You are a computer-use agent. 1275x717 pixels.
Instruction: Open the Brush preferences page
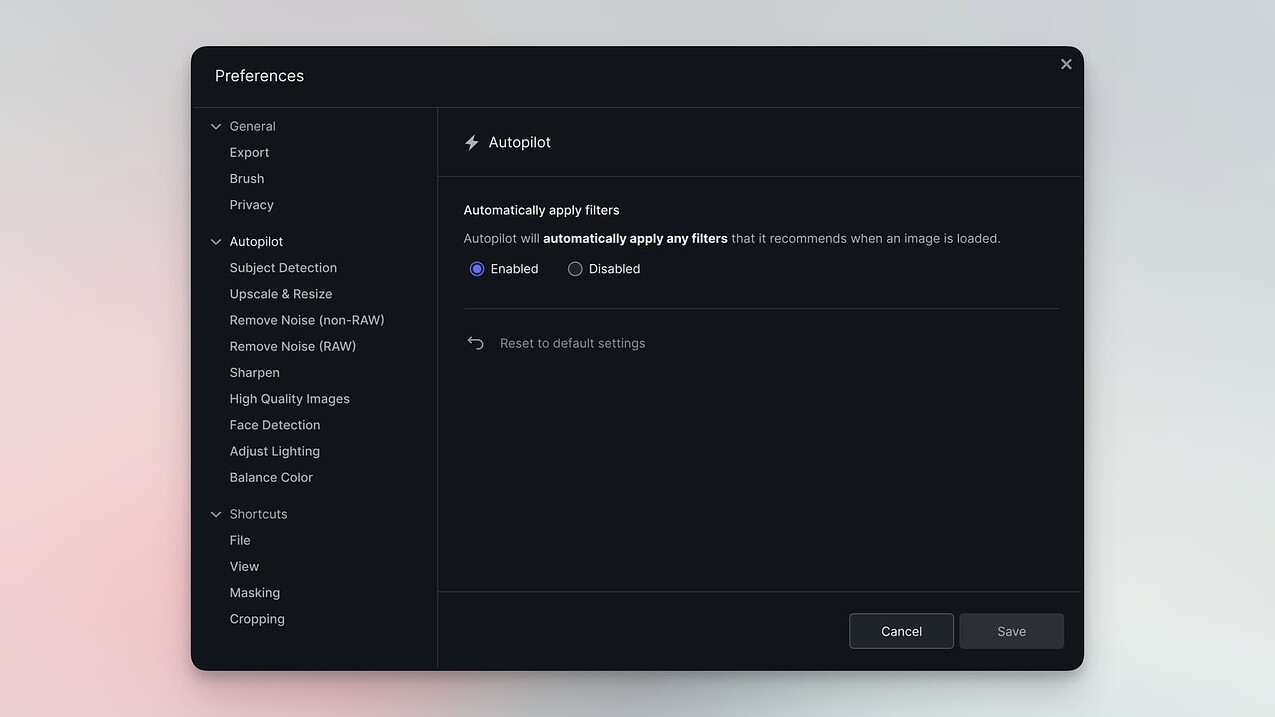(x=246, y=178)
